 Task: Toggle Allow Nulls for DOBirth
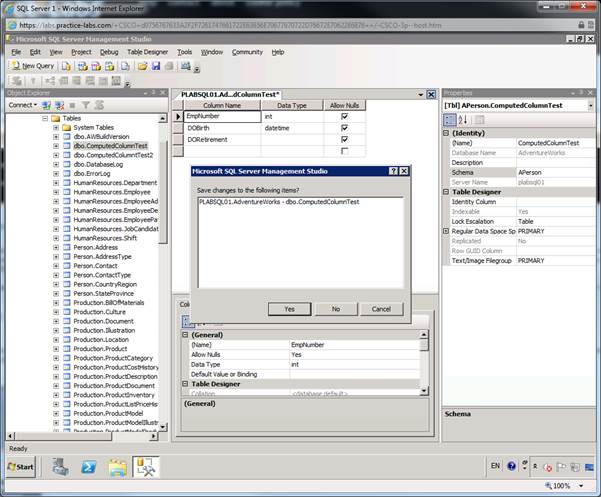pos(345,128)
